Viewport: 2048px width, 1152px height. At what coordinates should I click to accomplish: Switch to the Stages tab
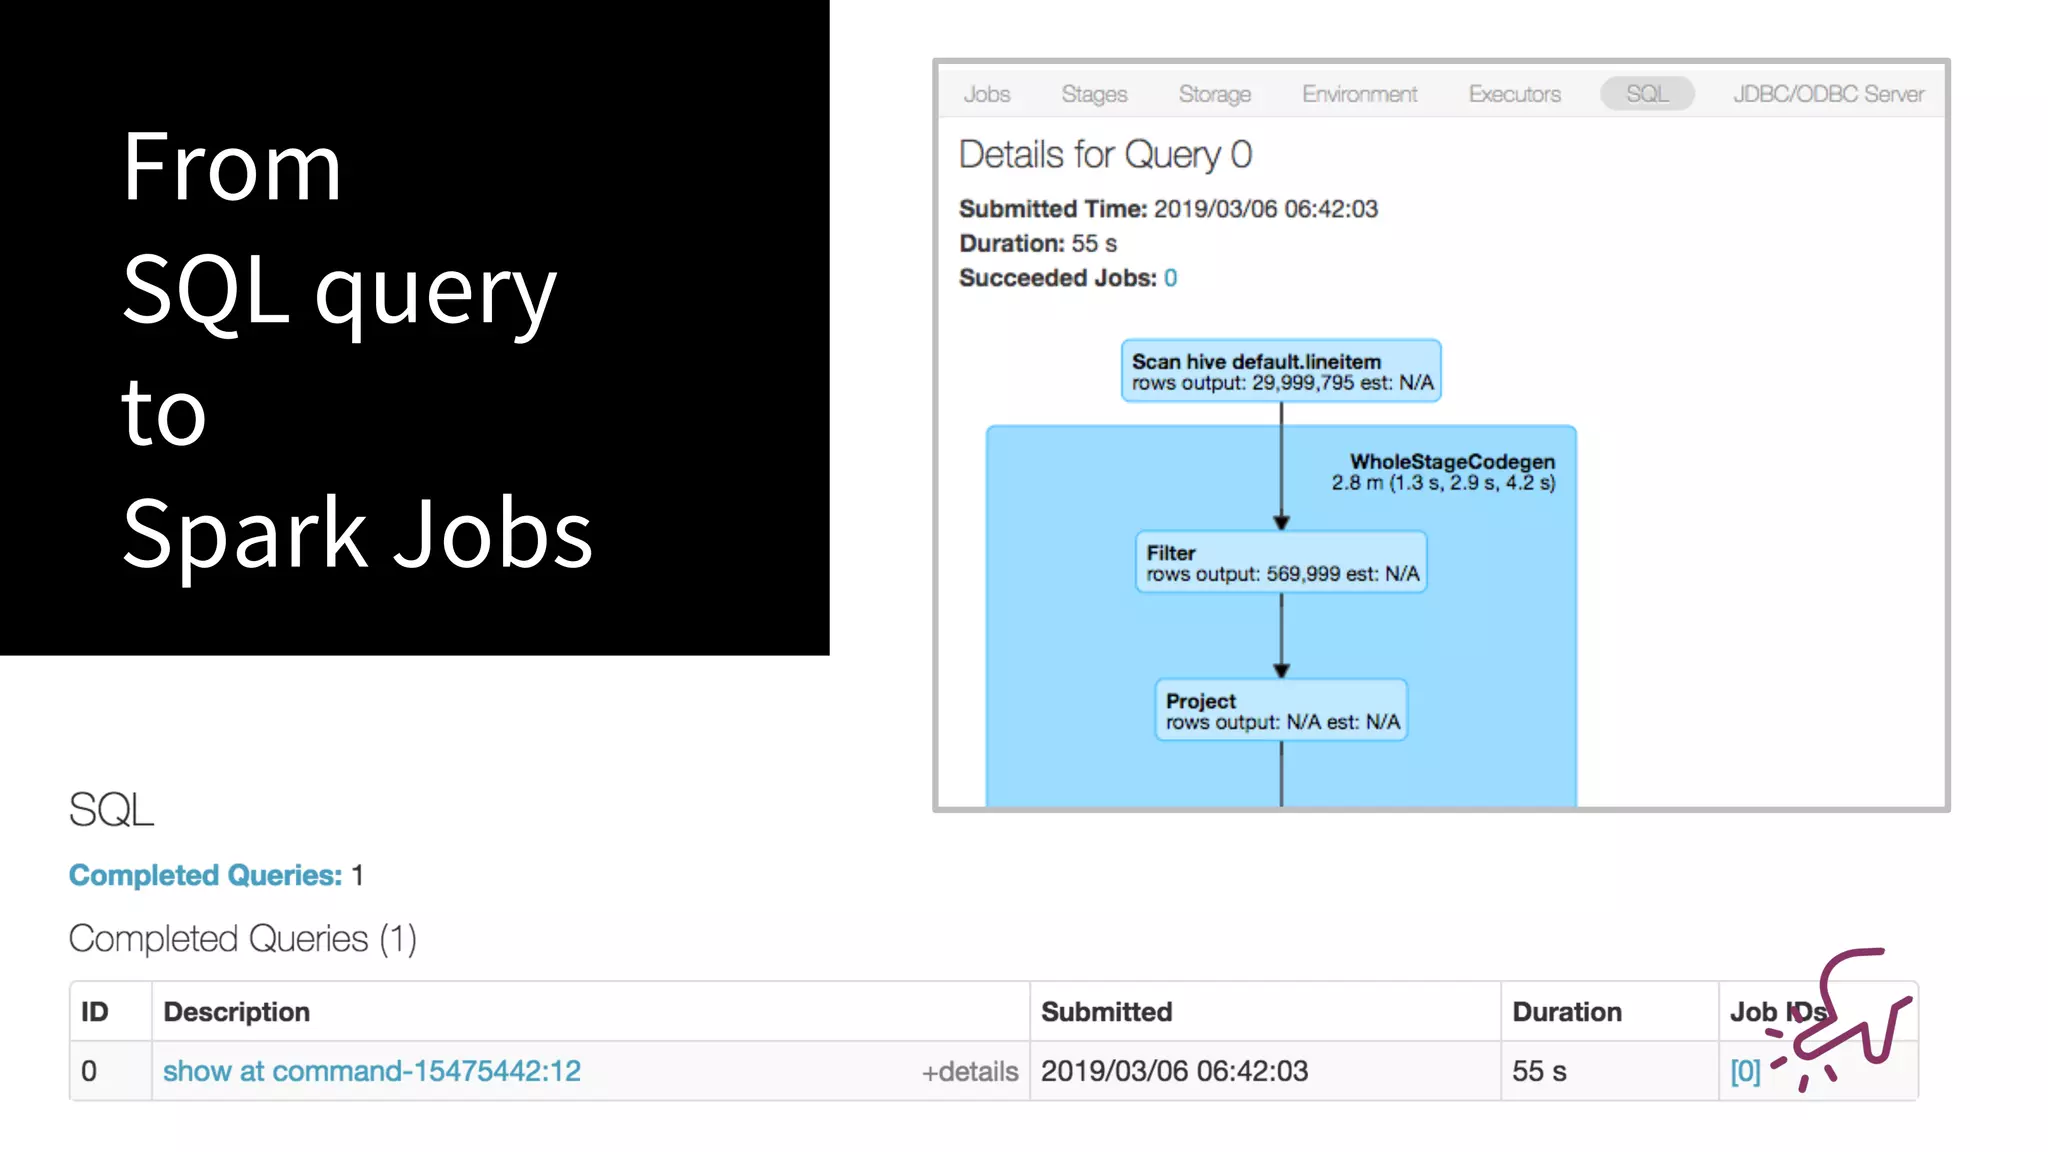1094,94
